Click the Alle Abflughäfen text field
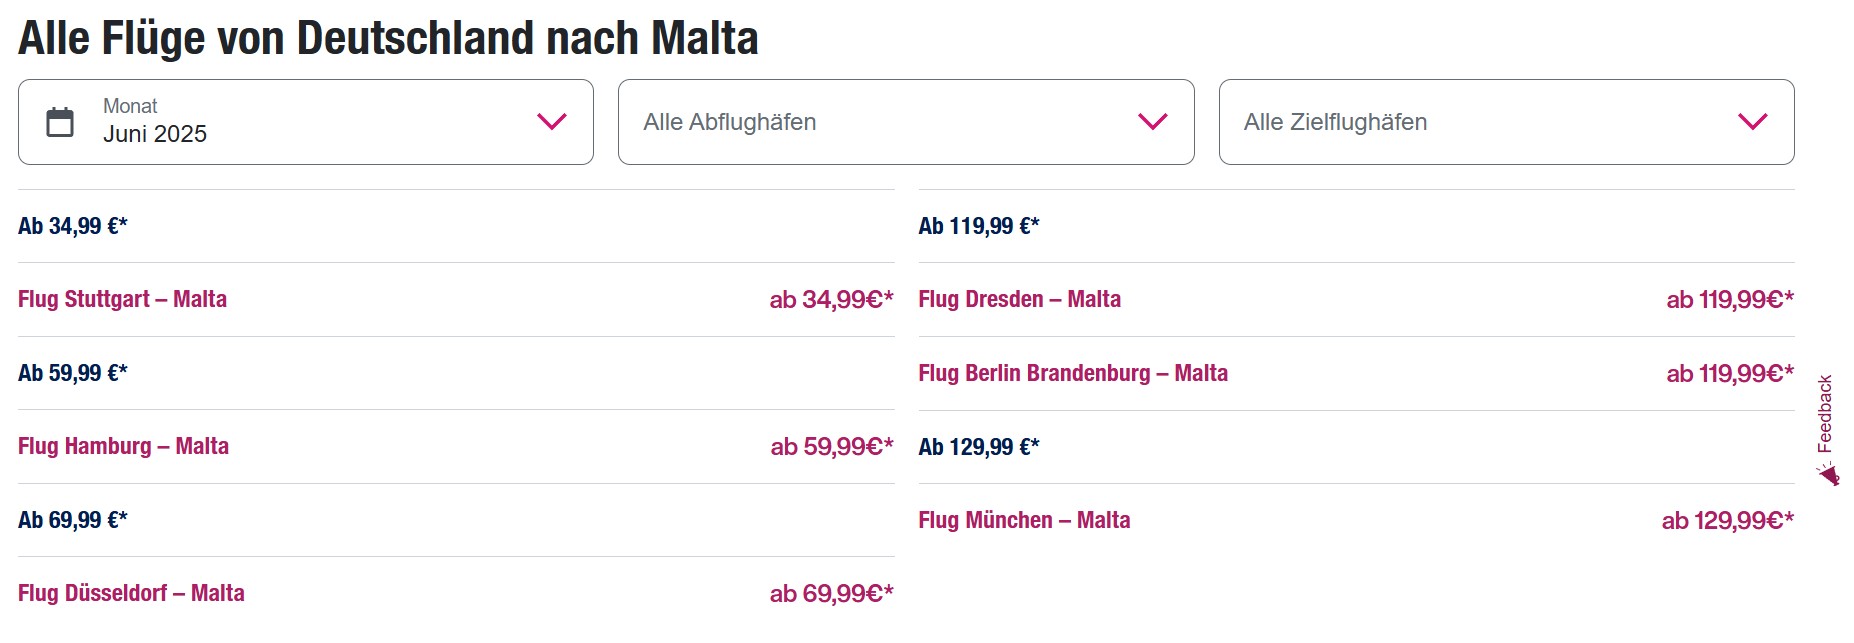This screenshot has width=1854, height=643. tap(906, 122)
